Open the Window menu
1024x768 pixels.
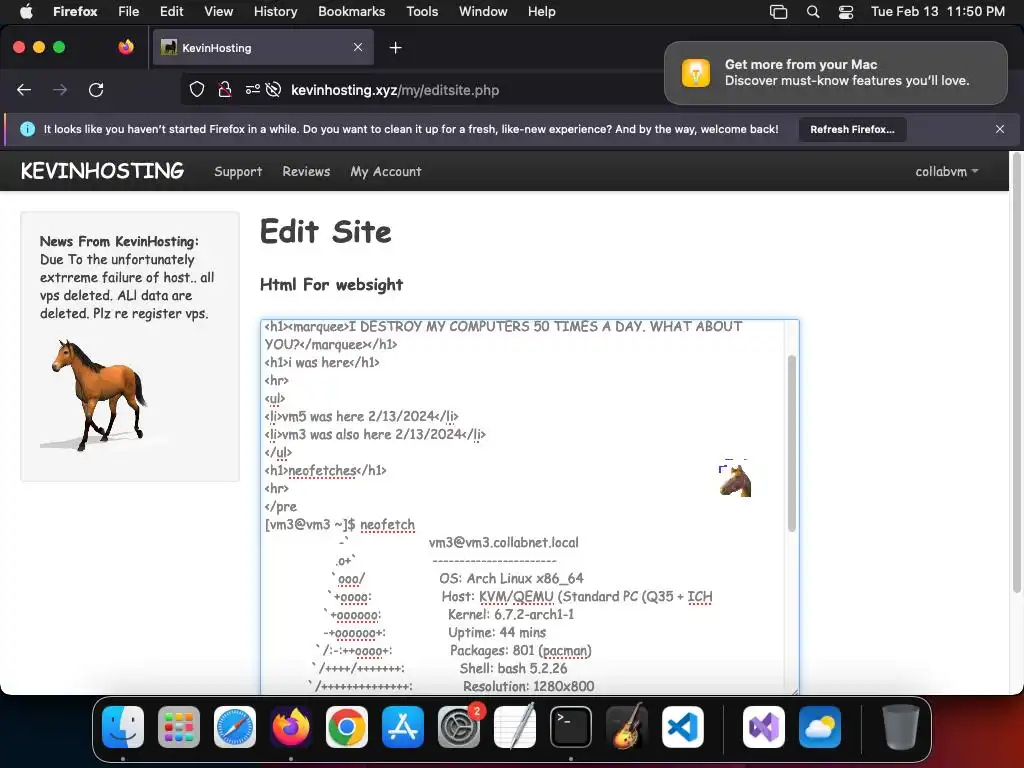[x=483, y=12]
